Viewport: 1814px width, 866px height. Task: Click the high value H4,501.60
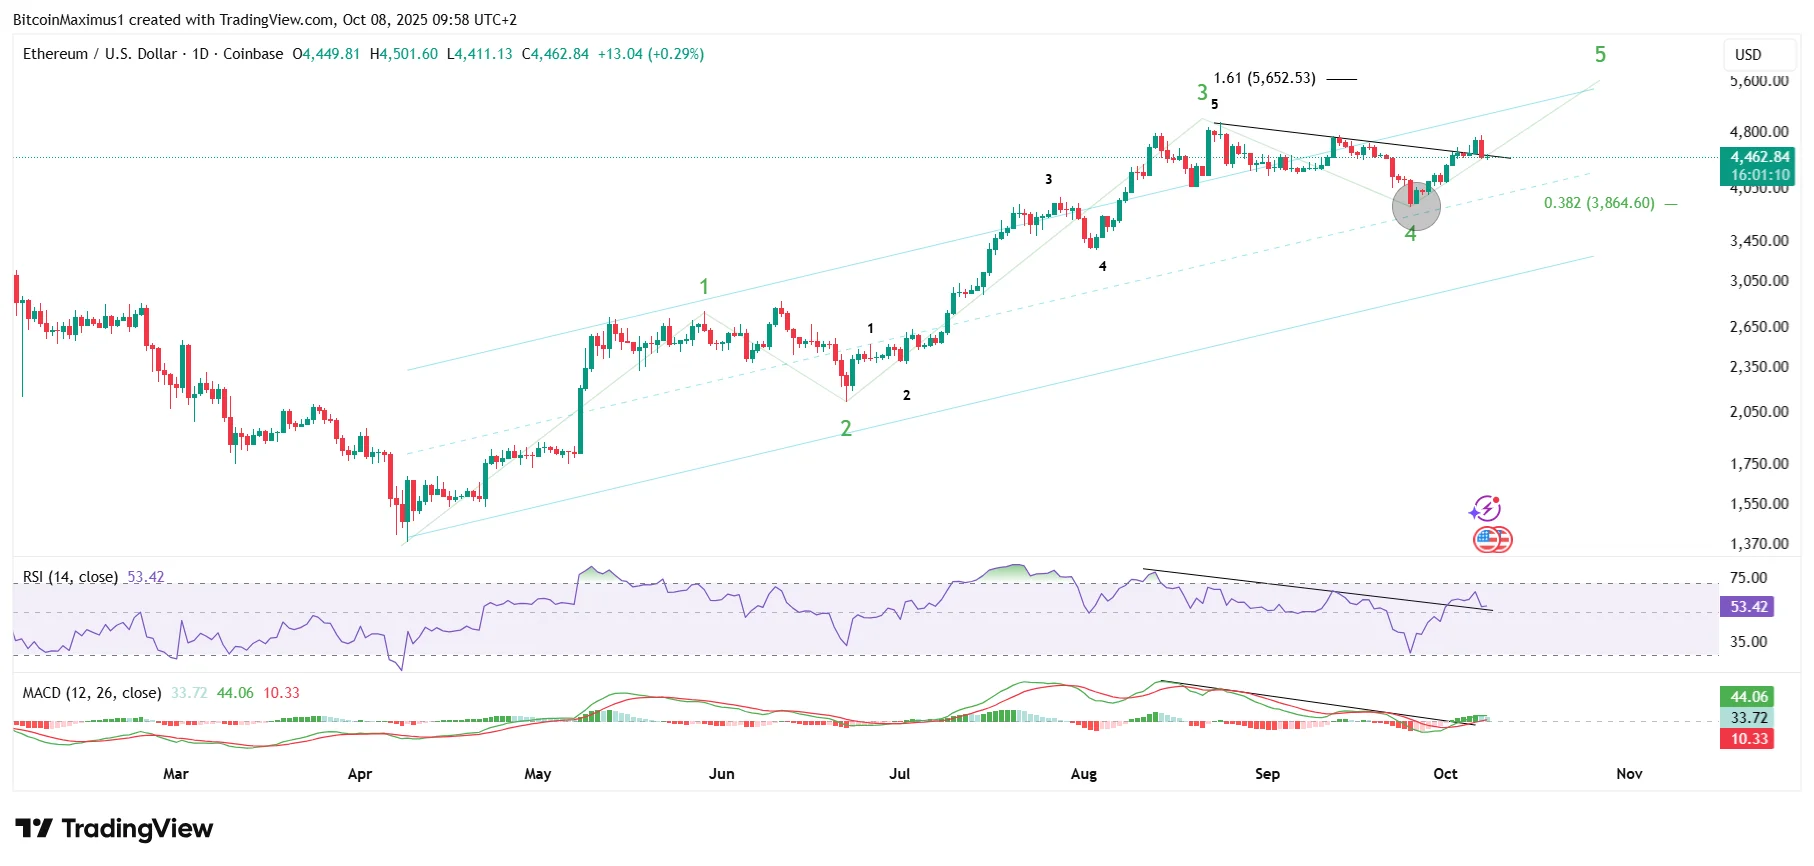click(404, 54)
